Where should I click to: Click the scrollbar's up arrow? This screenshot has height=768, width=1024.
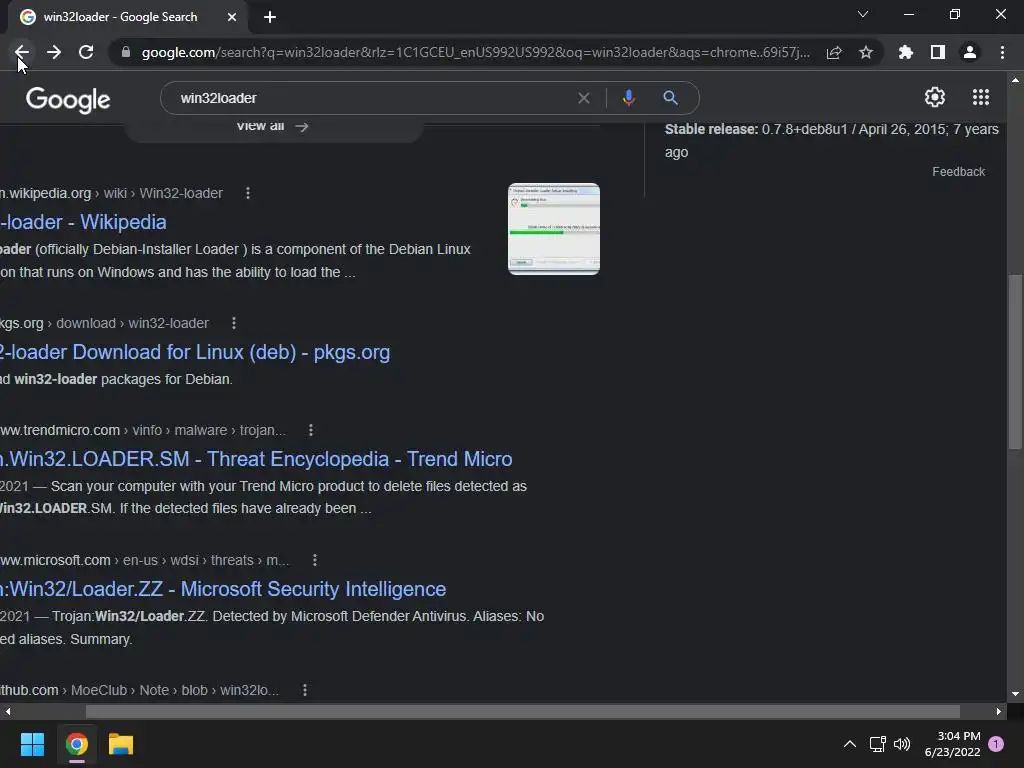pos(1015,80)
